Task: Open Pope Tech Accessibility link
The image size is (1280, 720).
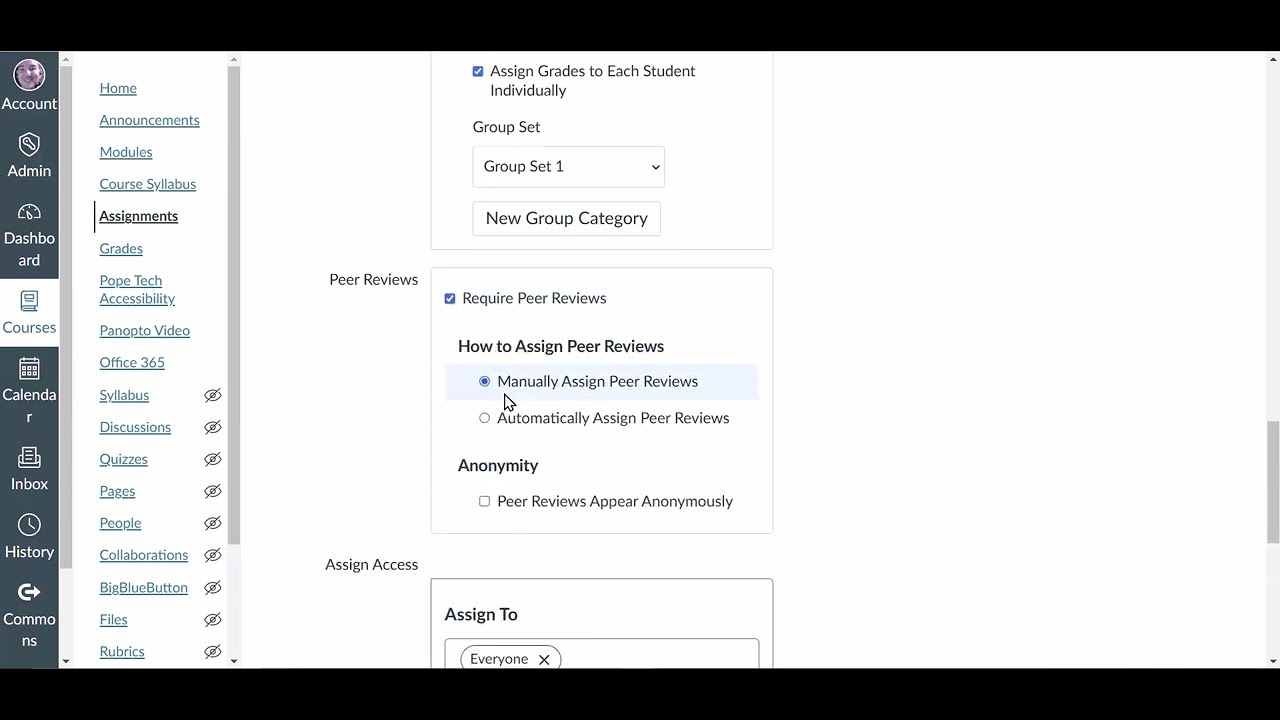Action: click(x=137, y=289)
